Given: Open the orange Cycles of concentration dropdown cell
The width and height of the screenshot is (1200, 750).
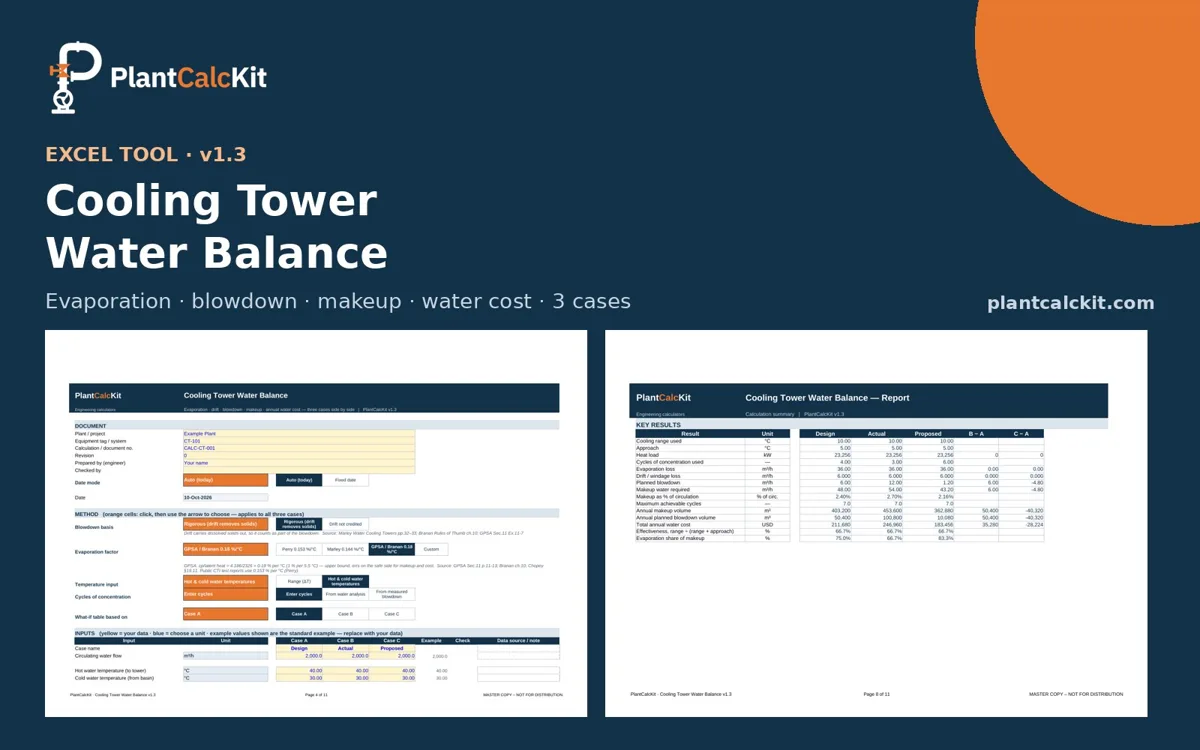Looking at the screenshot, I should [225, 594].
